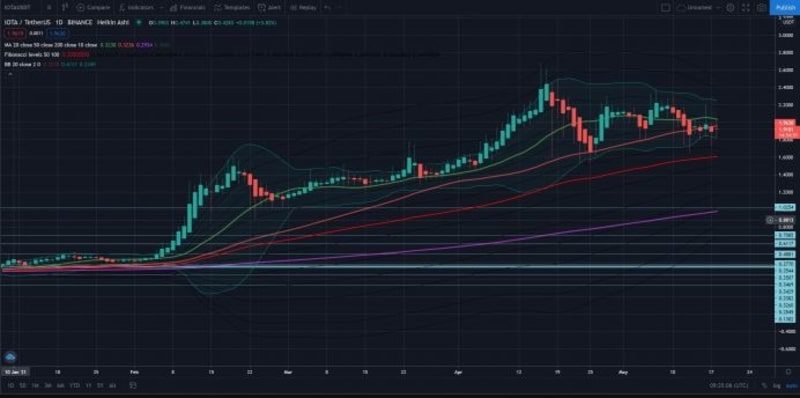Open the Financials menu

tap(188, 8)
